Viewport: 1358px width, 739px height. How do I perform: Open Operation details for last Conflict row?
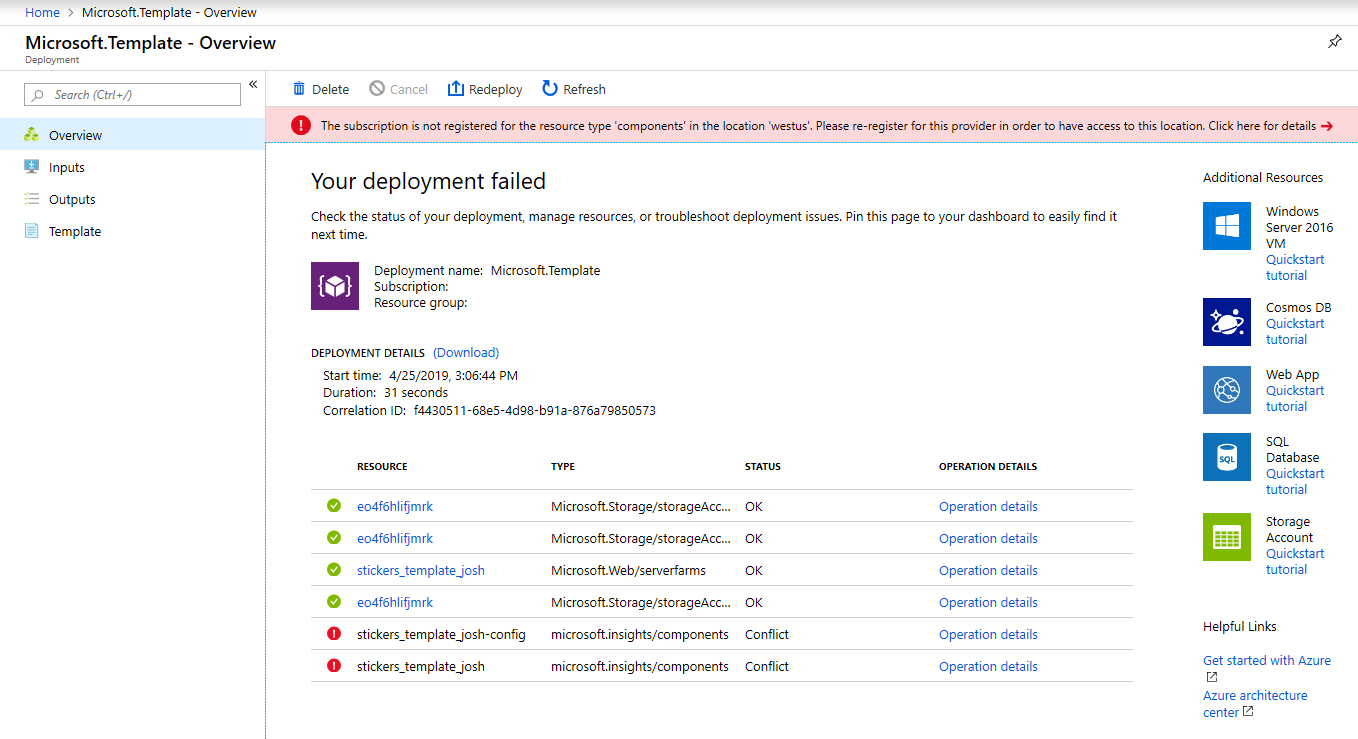[988, 666]
